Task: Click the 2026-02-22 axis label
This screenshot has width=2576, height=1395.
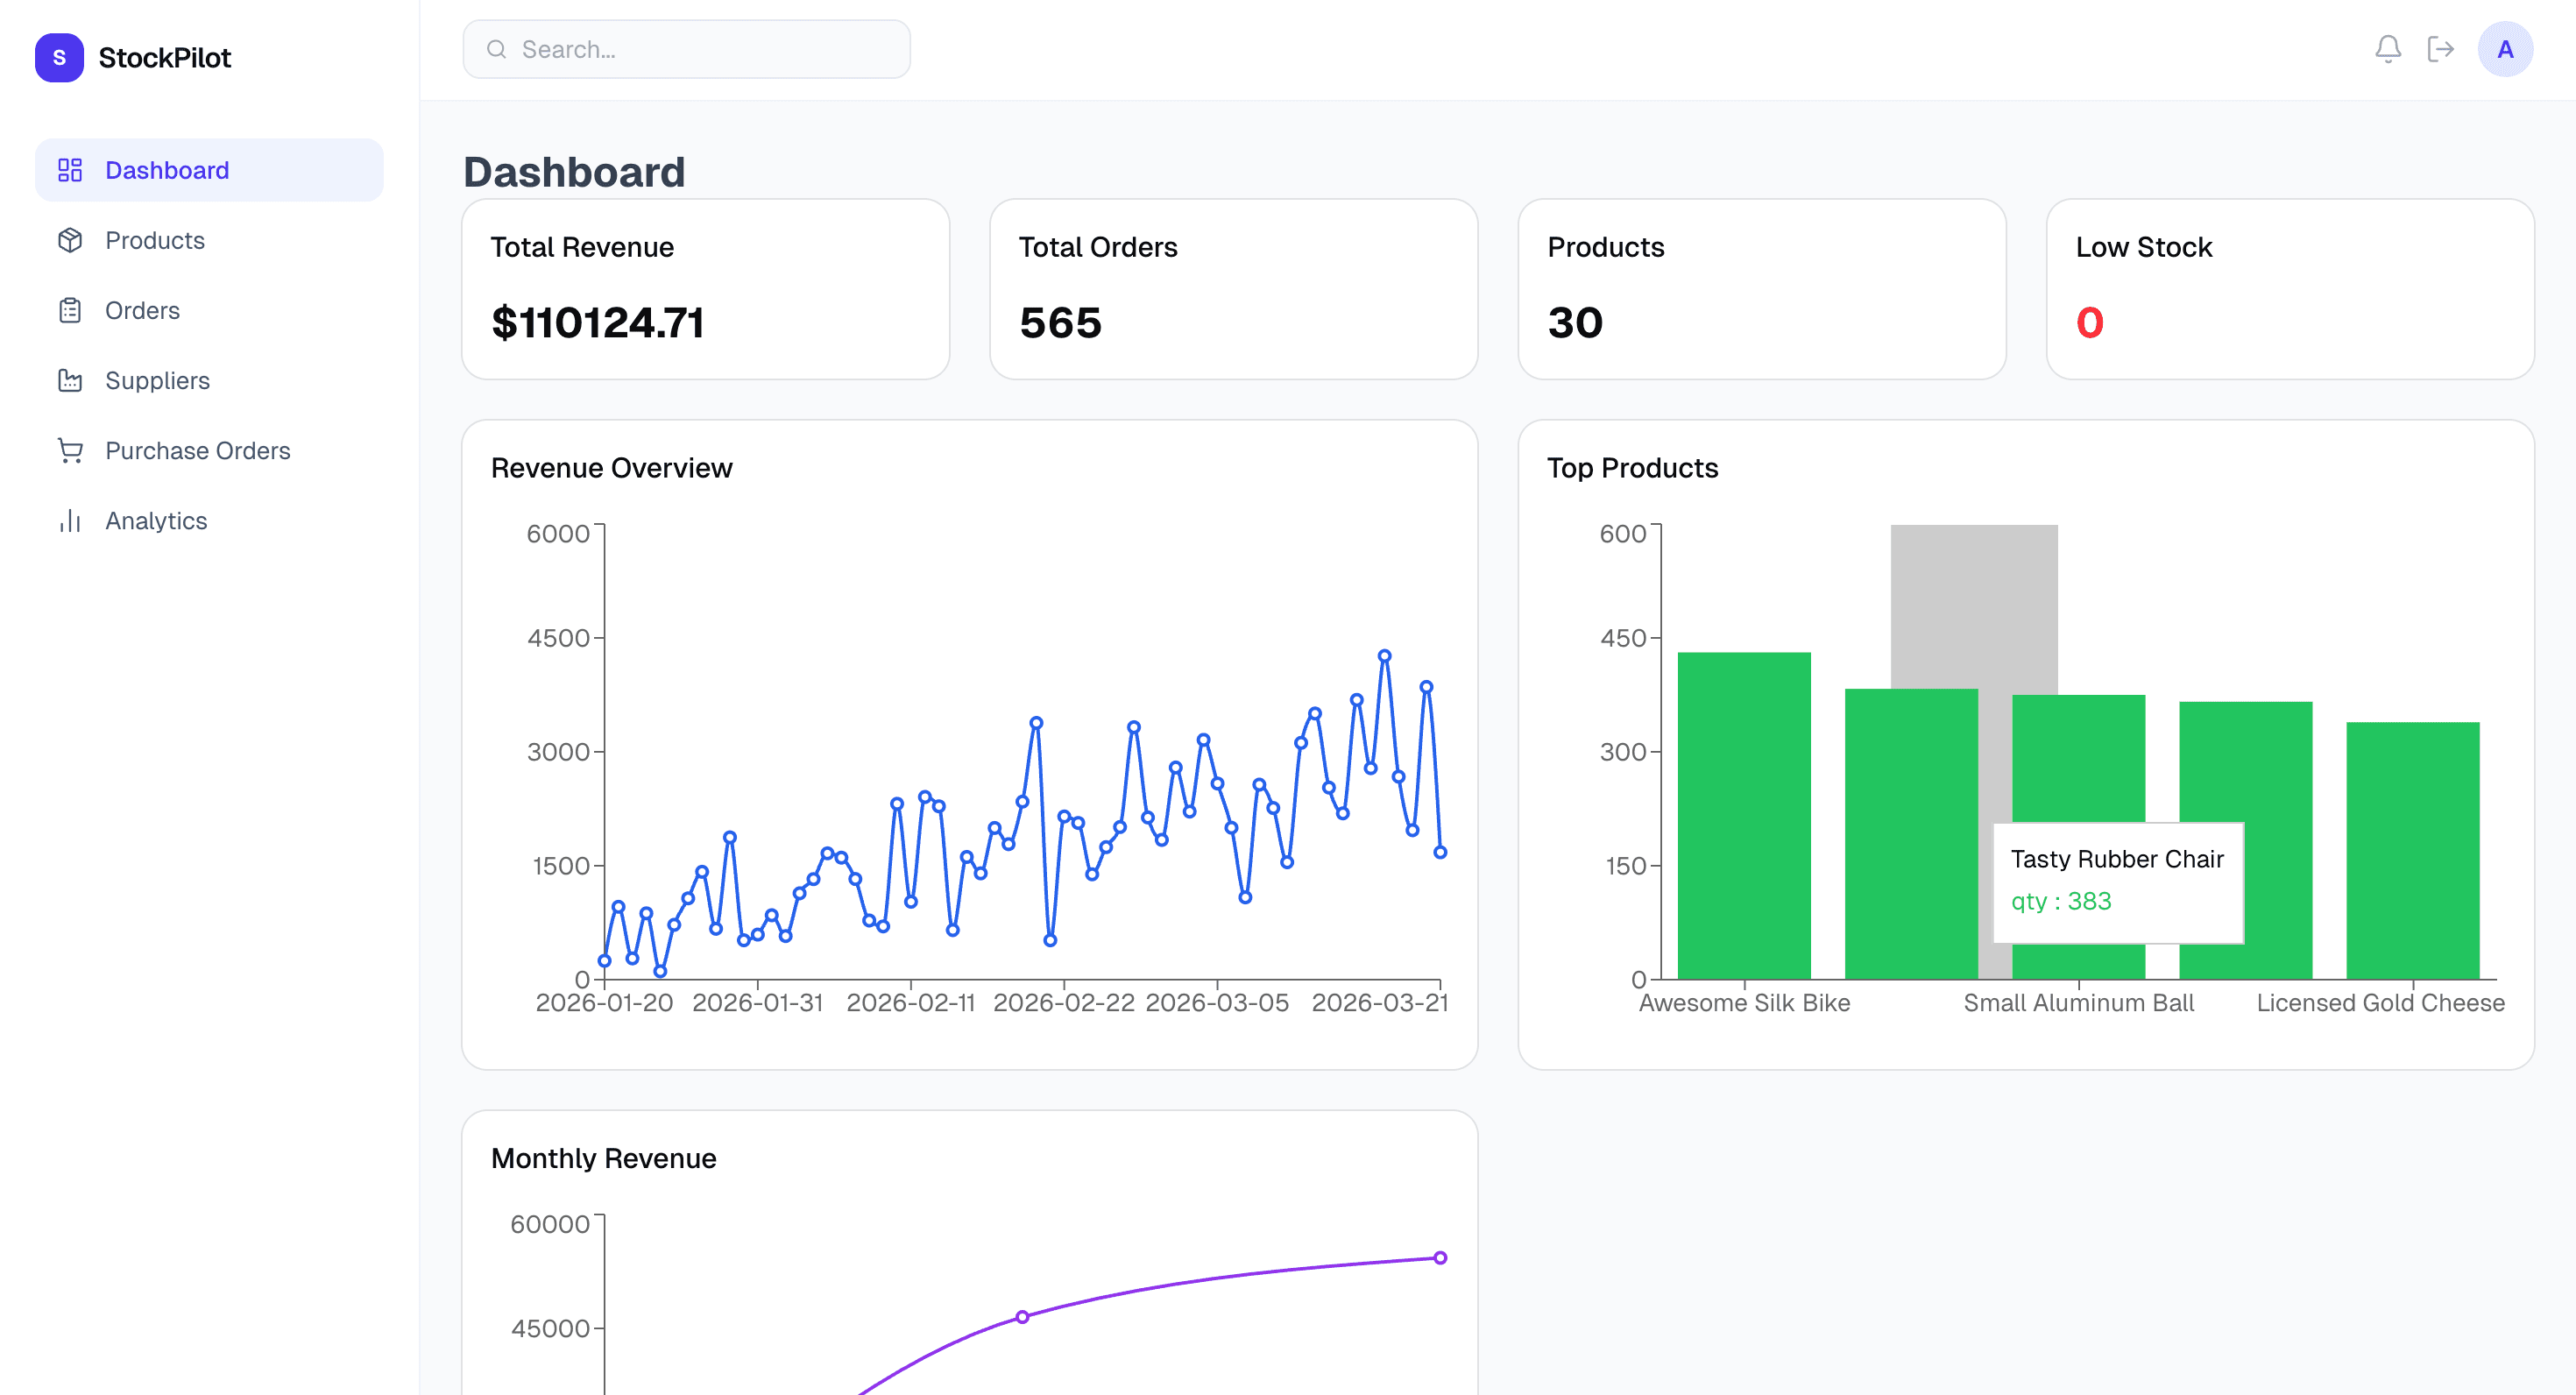Action: pos(1063,1003)
